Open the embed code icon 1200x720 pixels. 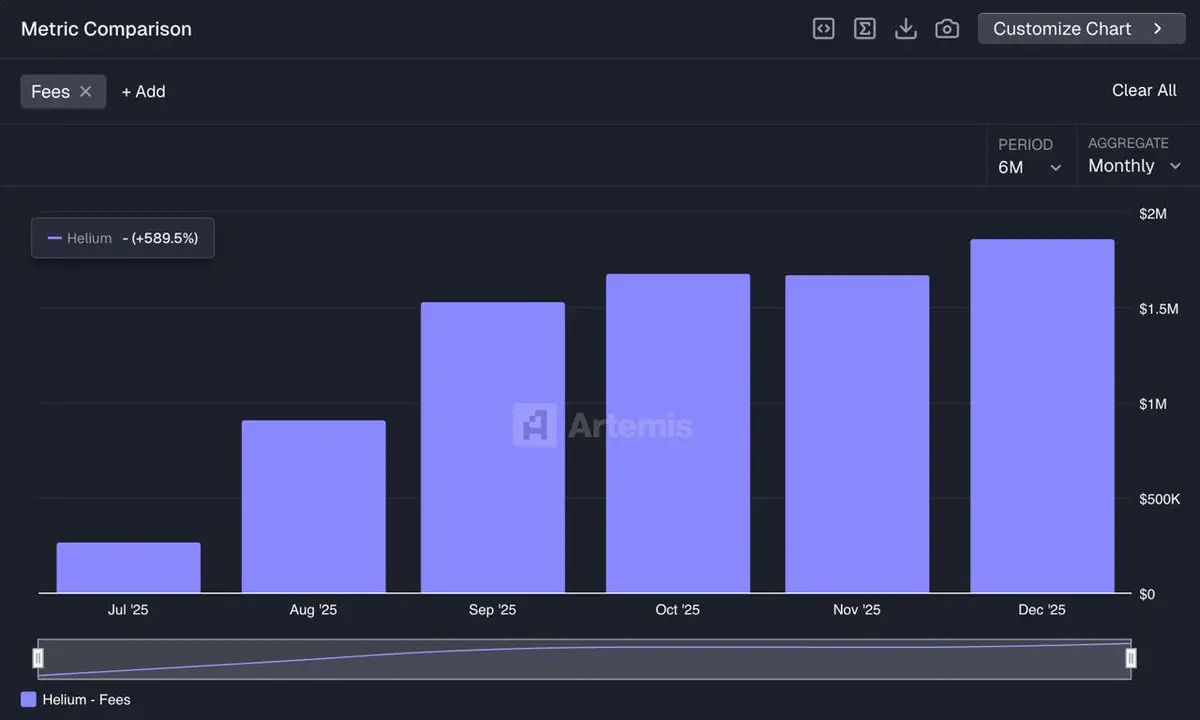823,29
